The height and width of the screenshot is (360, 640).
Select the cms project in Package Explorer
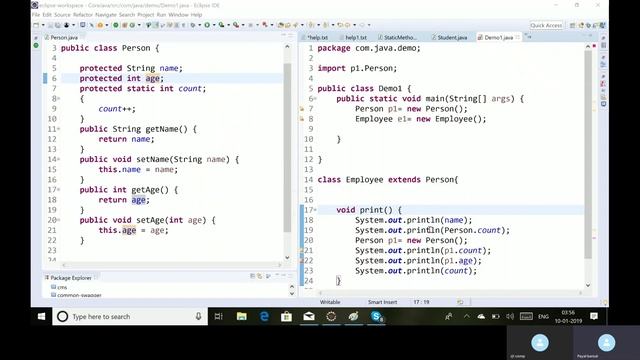[x=59, y=287]
